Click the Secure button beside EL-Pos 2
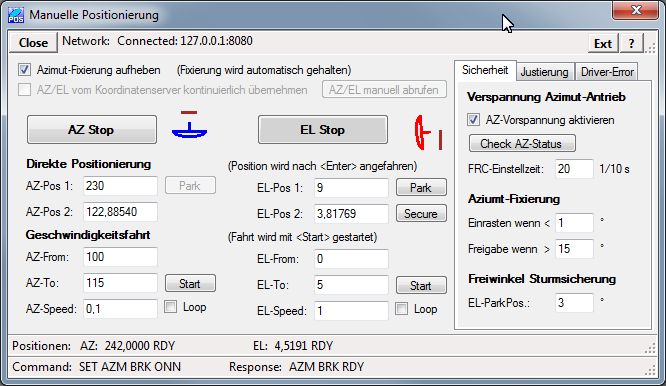This screenshot has height=386, width=666. (x=421, y=214)
